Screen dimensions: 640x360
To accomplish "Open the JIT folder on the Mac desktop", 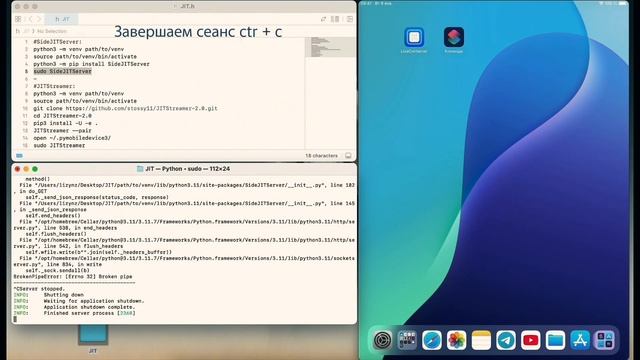I will coord(93,339).
